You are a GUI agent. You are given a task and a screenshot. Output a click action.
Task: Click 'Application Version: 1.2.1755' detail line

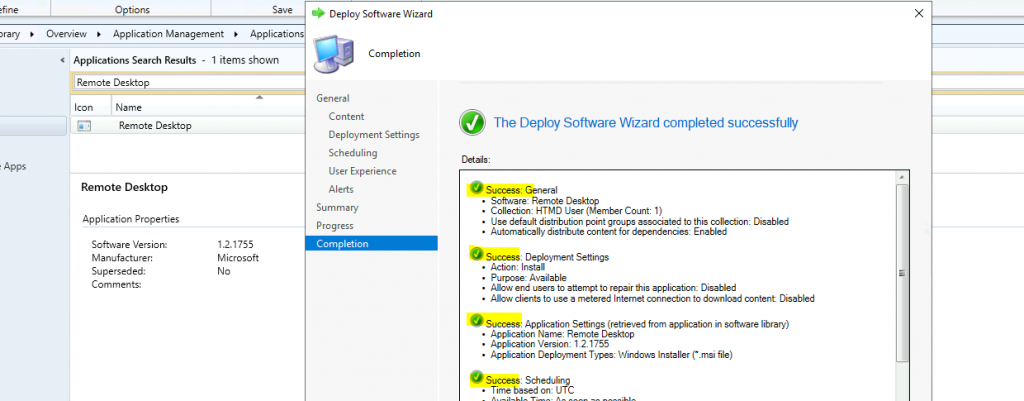549,345
